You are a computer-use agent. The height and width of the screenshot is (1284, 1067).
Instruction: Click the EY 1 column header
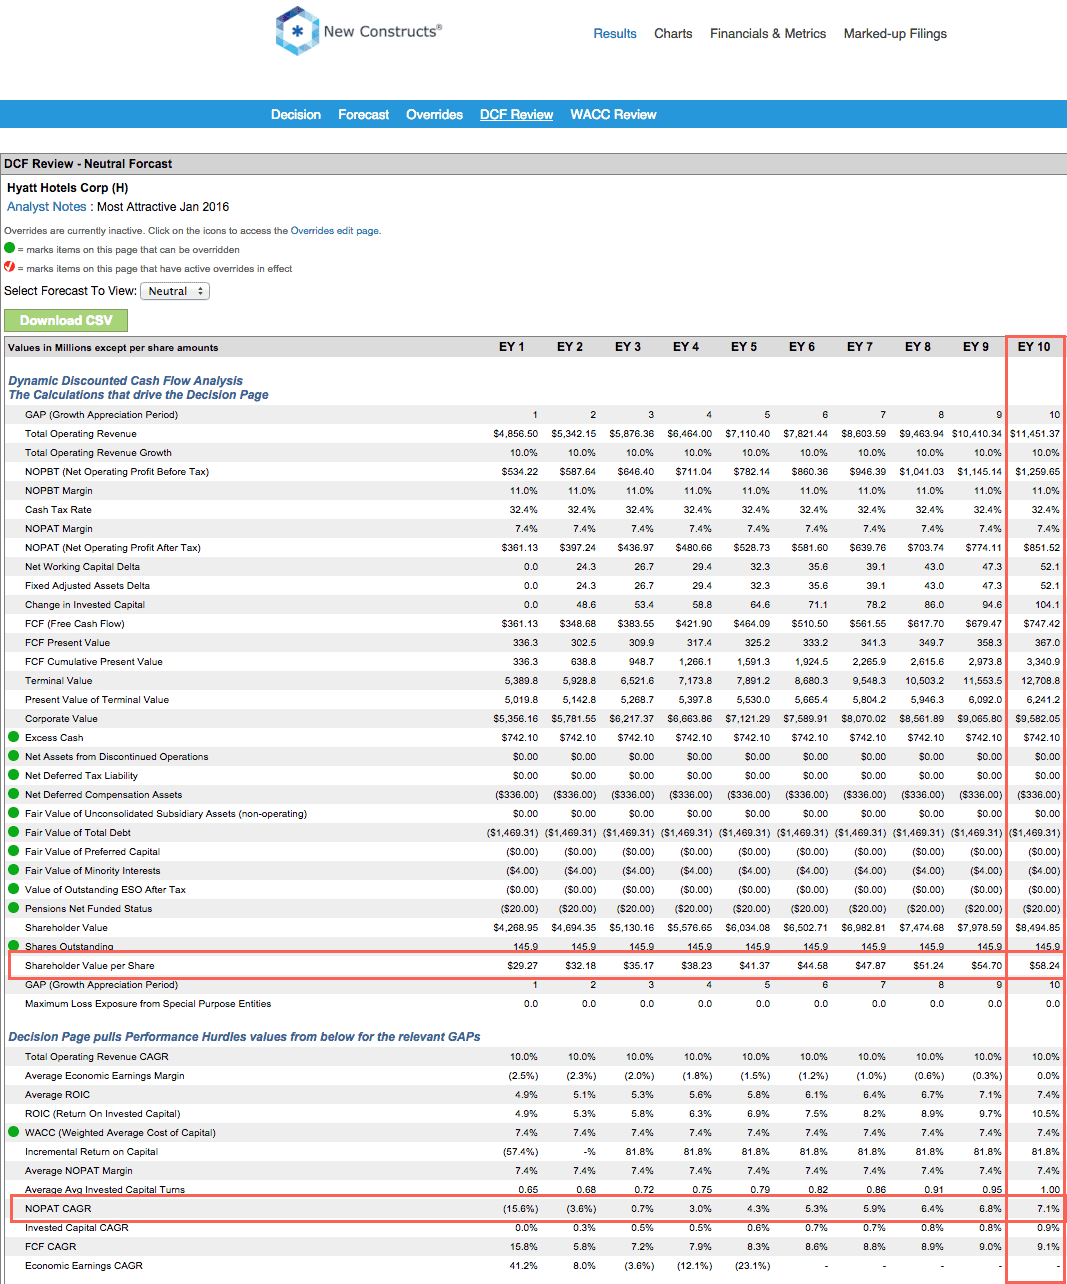click(x=512, y=347)
